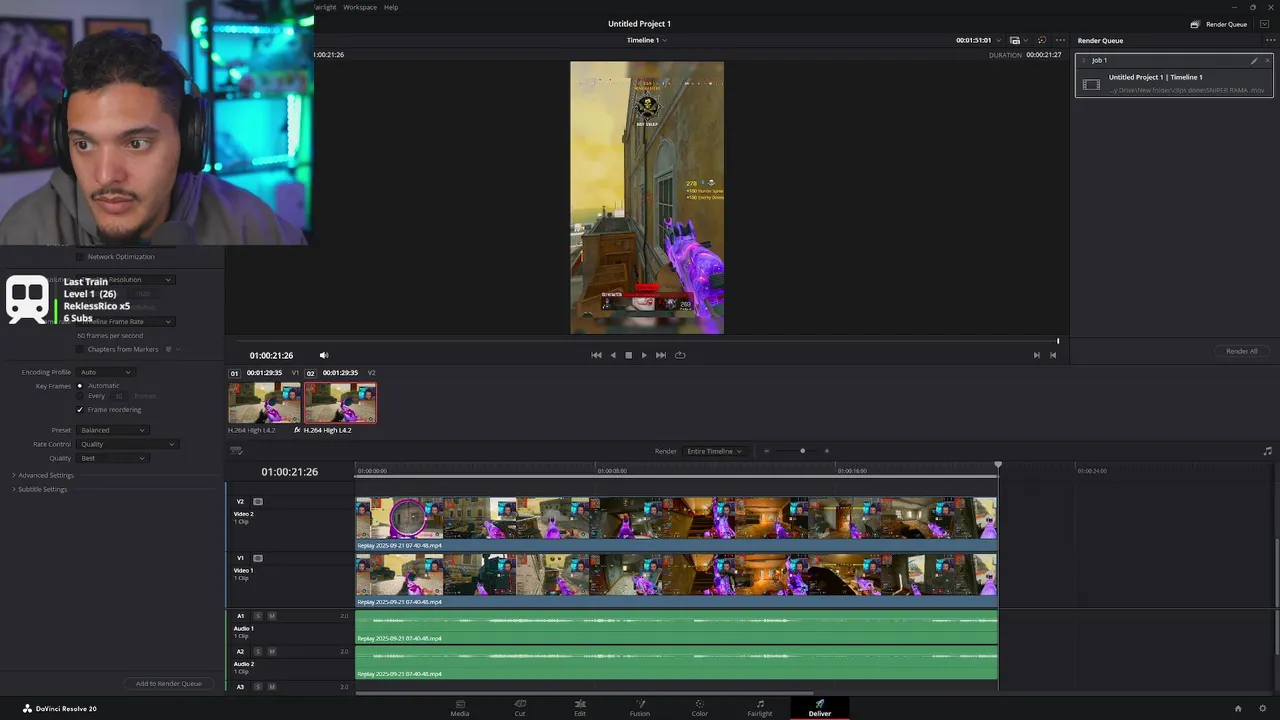Open the Workspace menu
The height and width of the screenshot is (720, 1280).
(360, 7)
